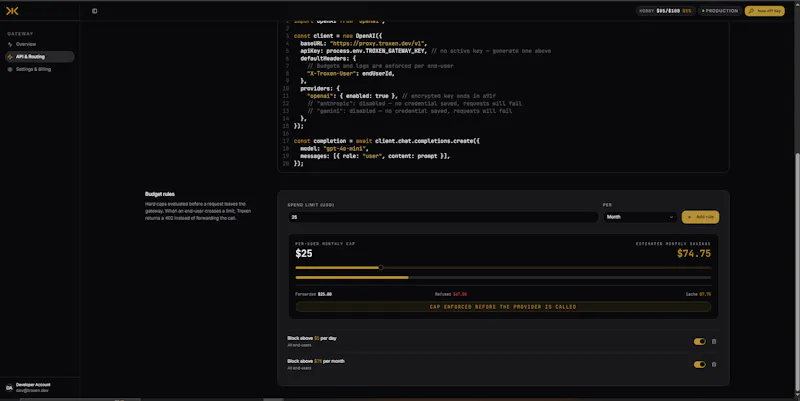
Task: Toggle the sidebar collapse icon
Action: tap(94, 11)
